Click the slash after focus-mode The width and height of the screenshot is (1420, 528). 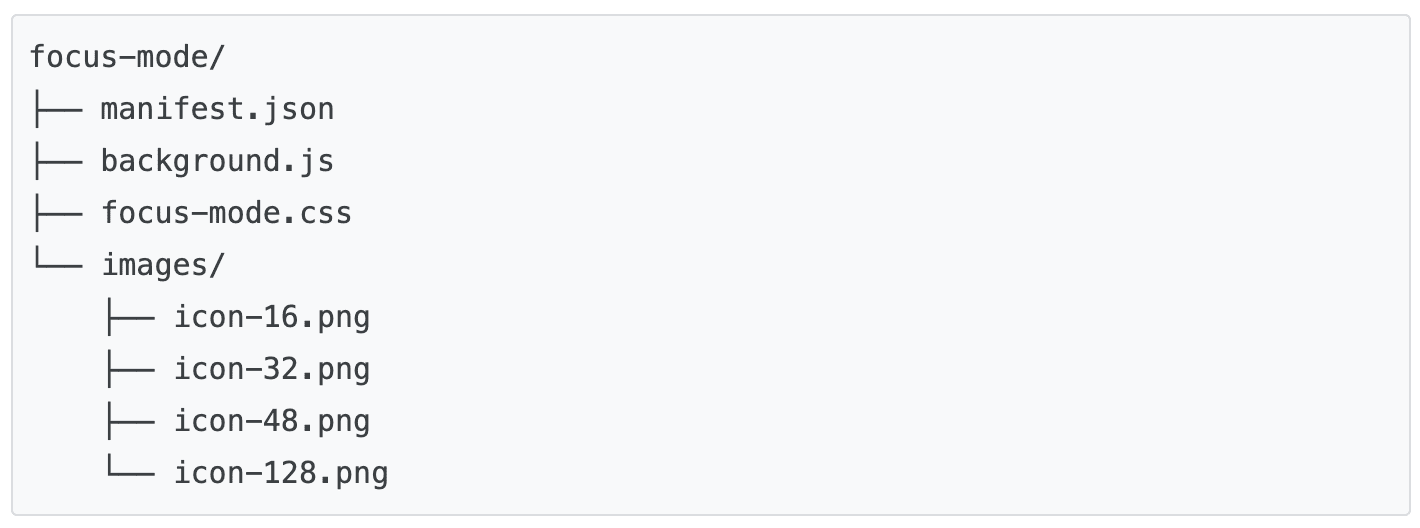pyautogui.click(x=217, y=56)
